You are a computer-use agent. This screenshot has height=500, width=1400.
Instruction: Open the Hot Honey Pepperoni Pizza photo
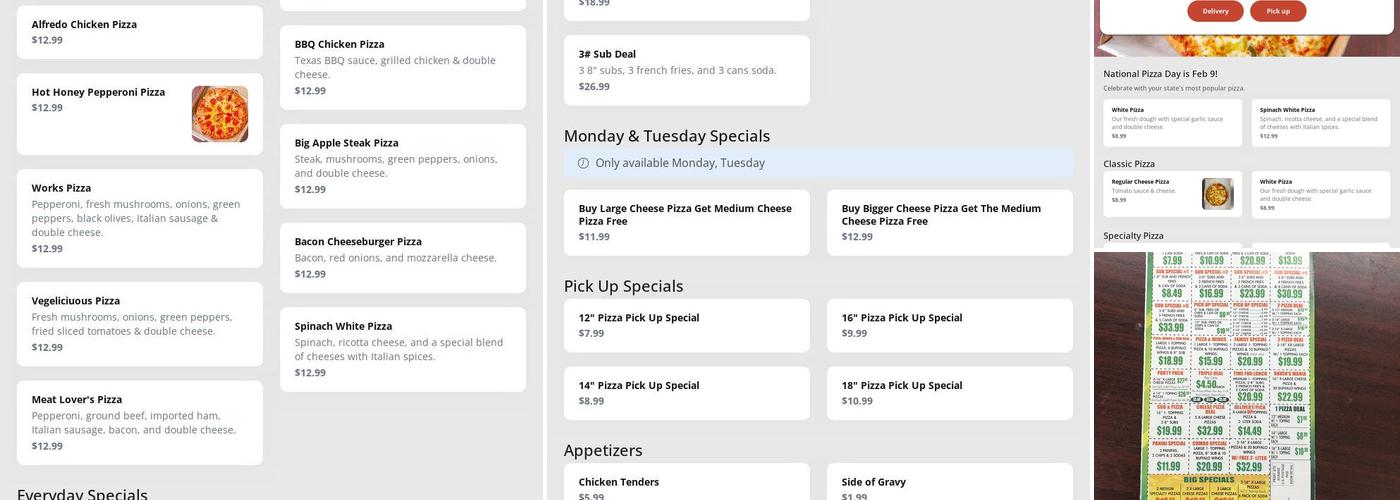[x=220, y=114]
